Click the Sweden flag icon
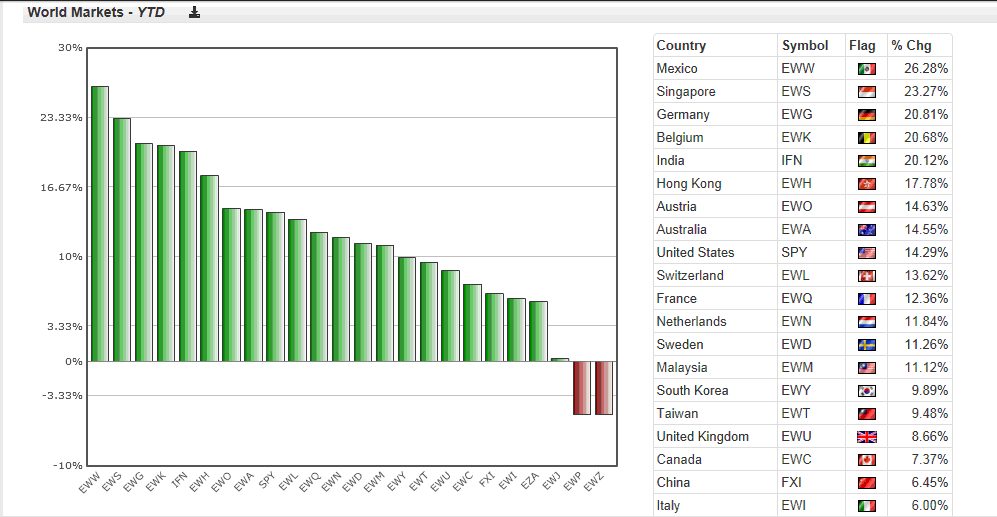 point(867,345)
